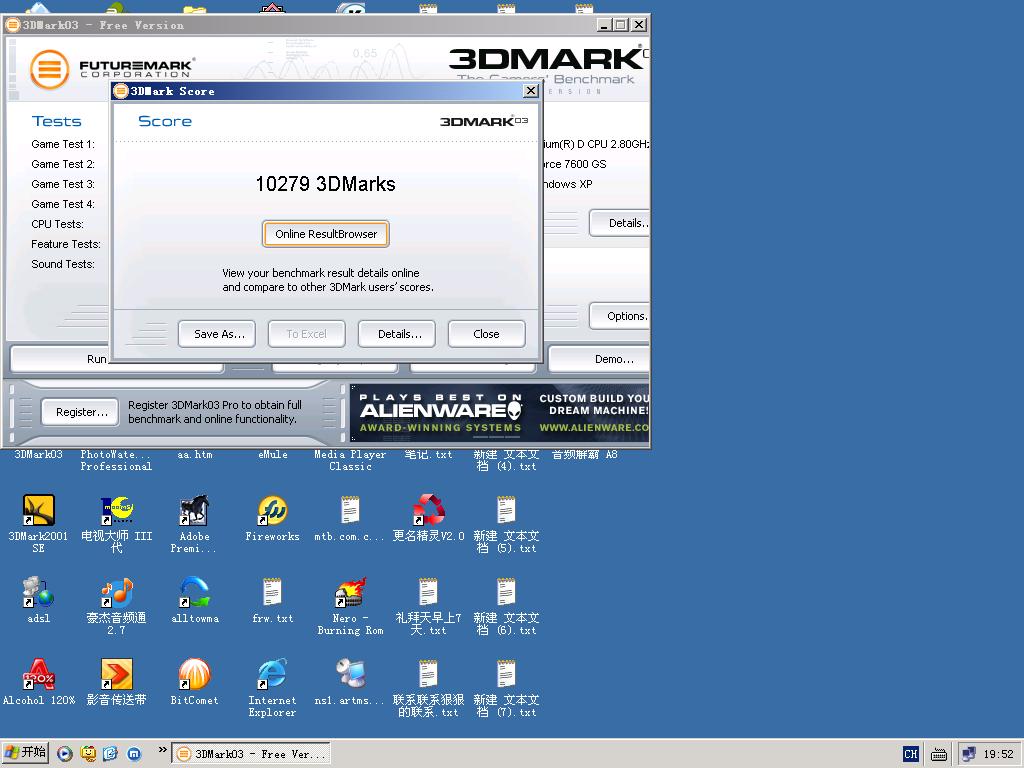Click Media Player Classic icon label
The width and height of the screenshot is (1024, 768).
tap(350, 460)
